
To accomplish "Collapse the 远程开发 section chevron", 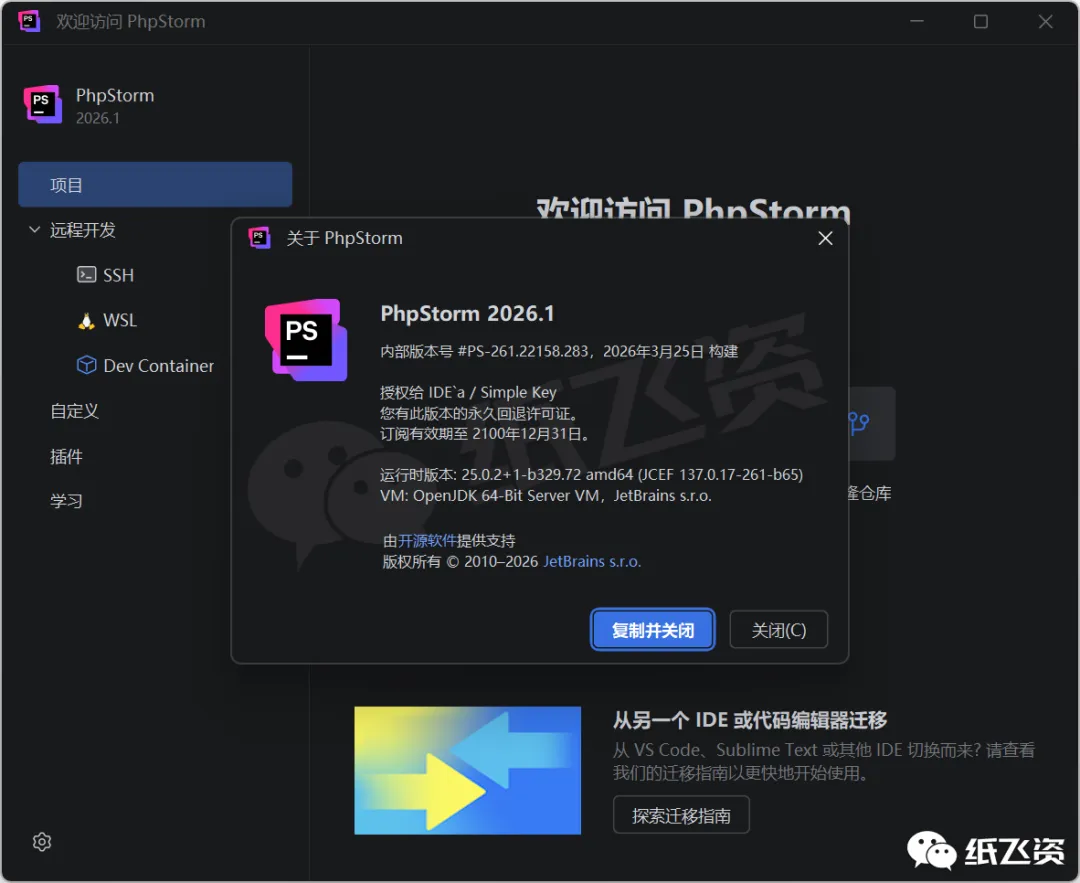I will 34,229.
